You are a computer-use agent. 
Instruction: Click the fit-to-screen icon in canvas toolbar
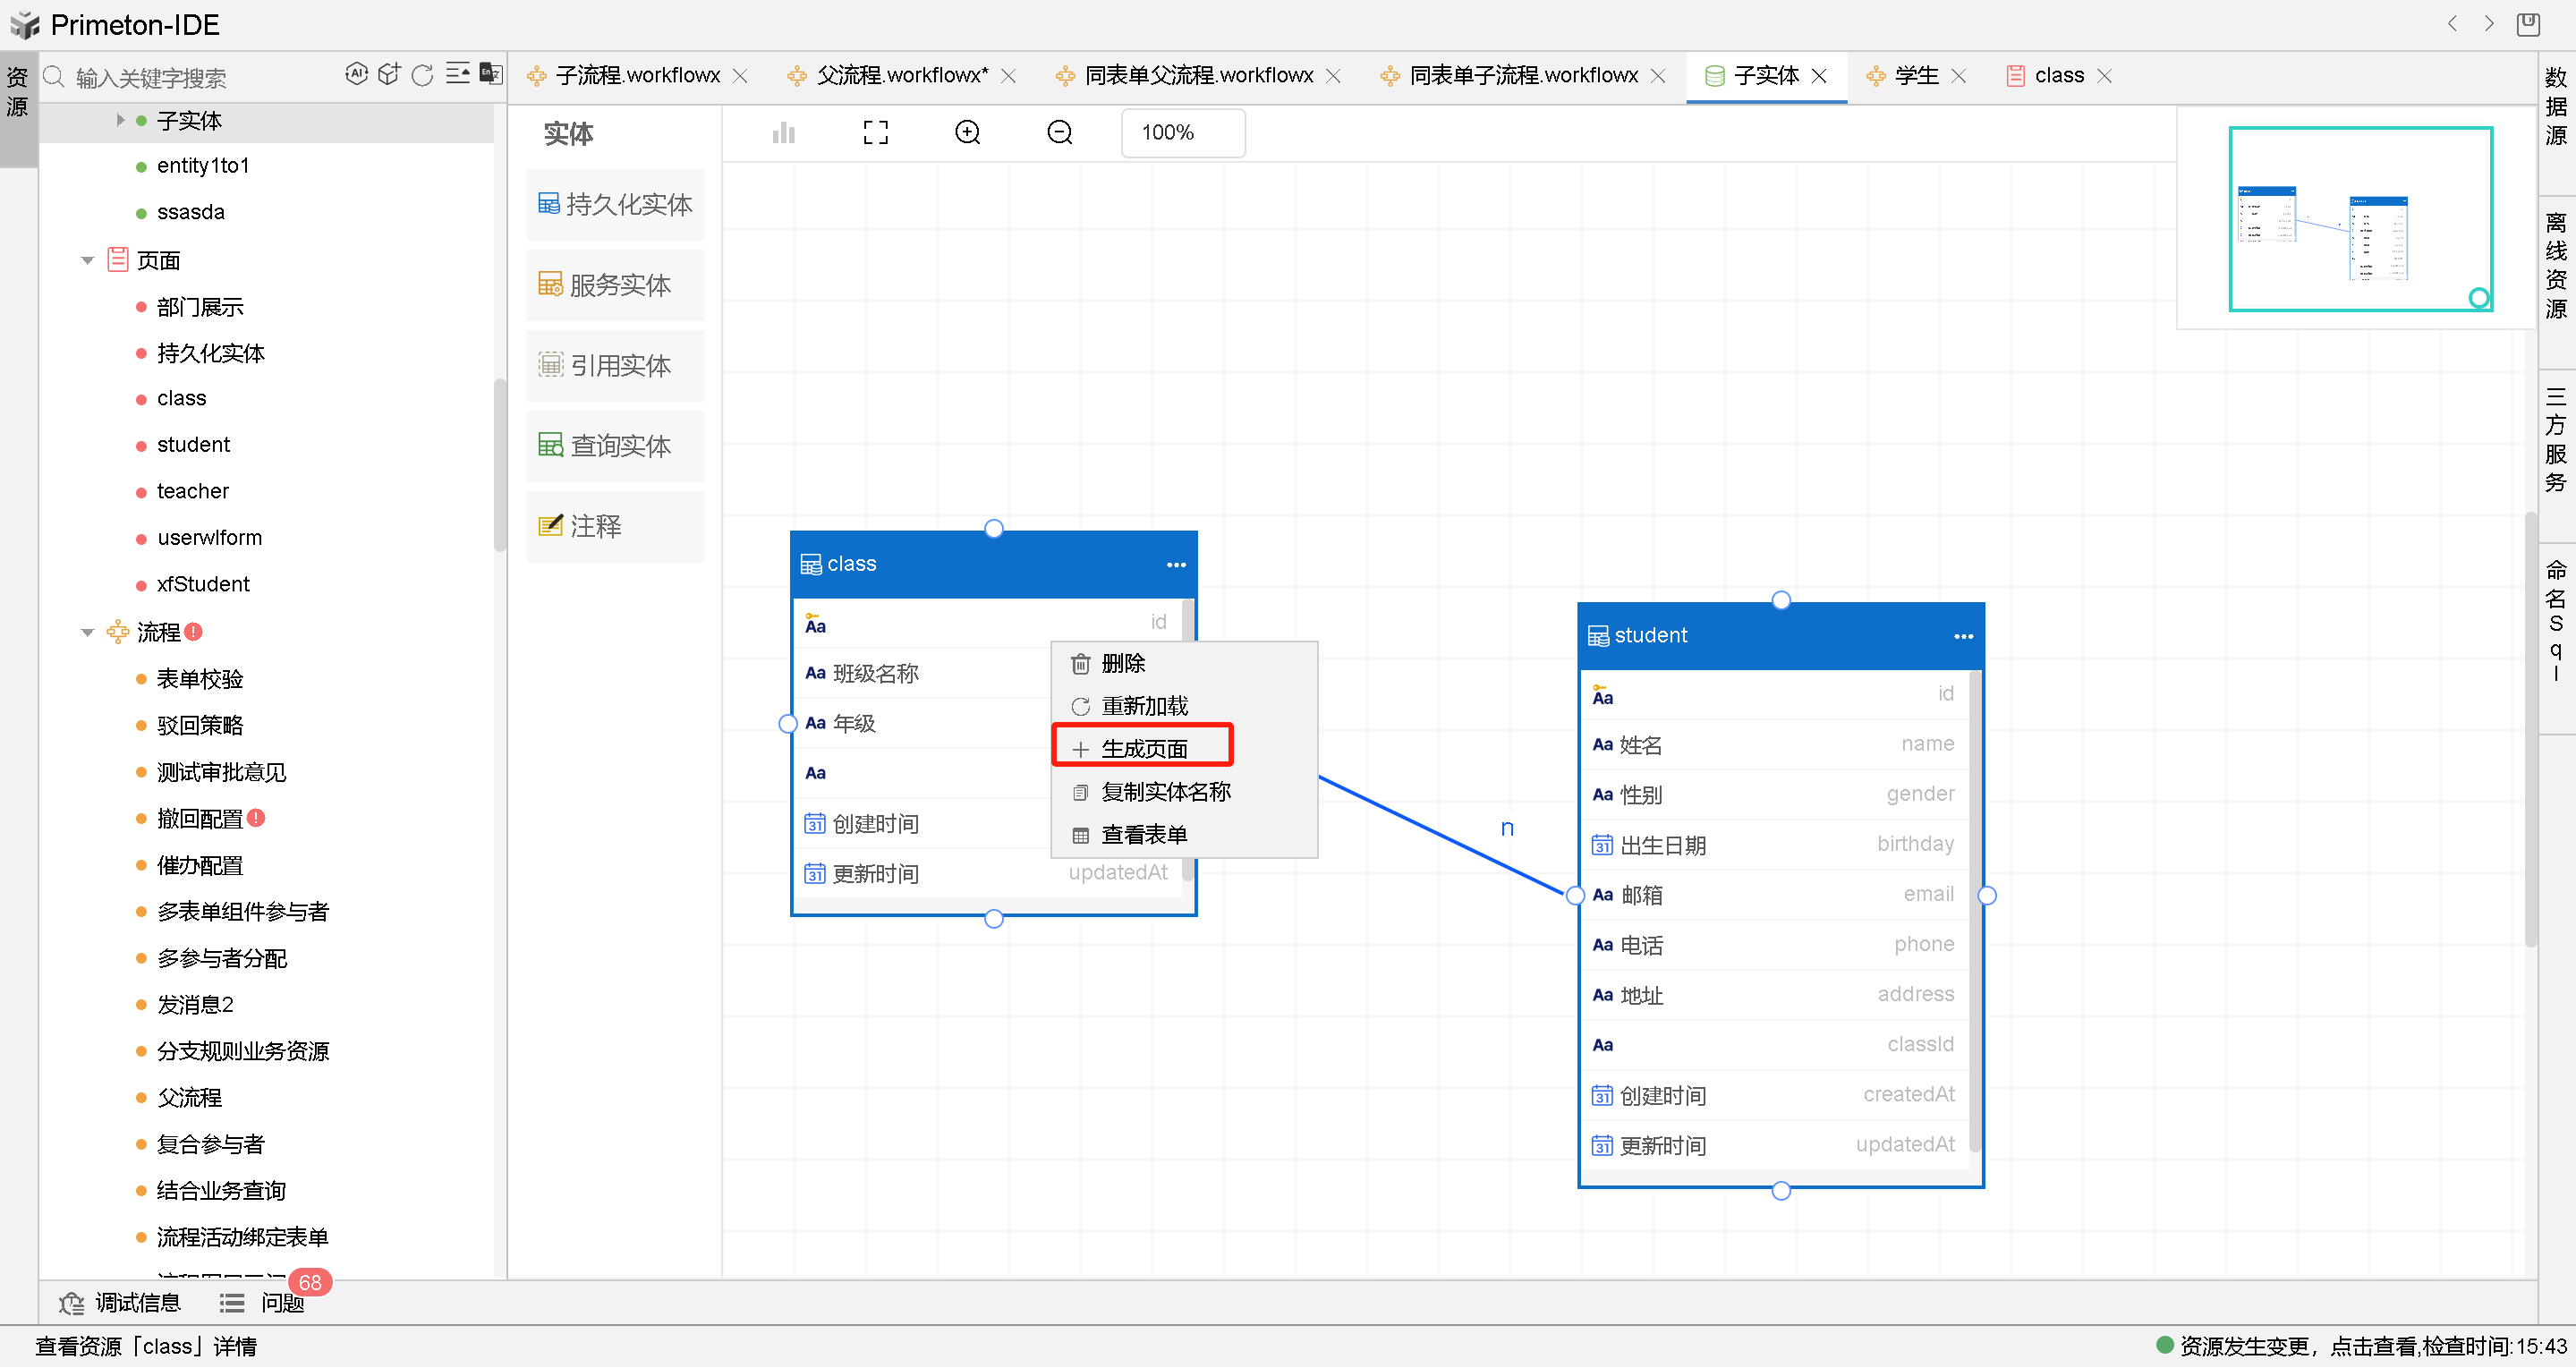875,133
